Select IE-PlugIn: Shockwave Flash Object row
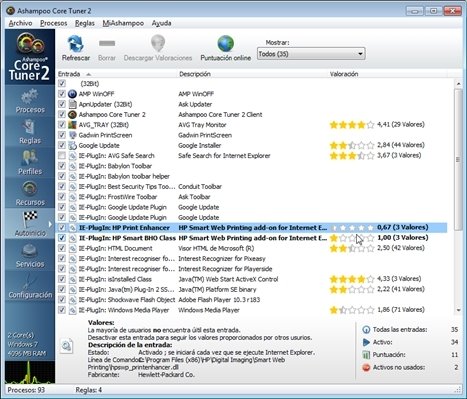 pos(252,300)
